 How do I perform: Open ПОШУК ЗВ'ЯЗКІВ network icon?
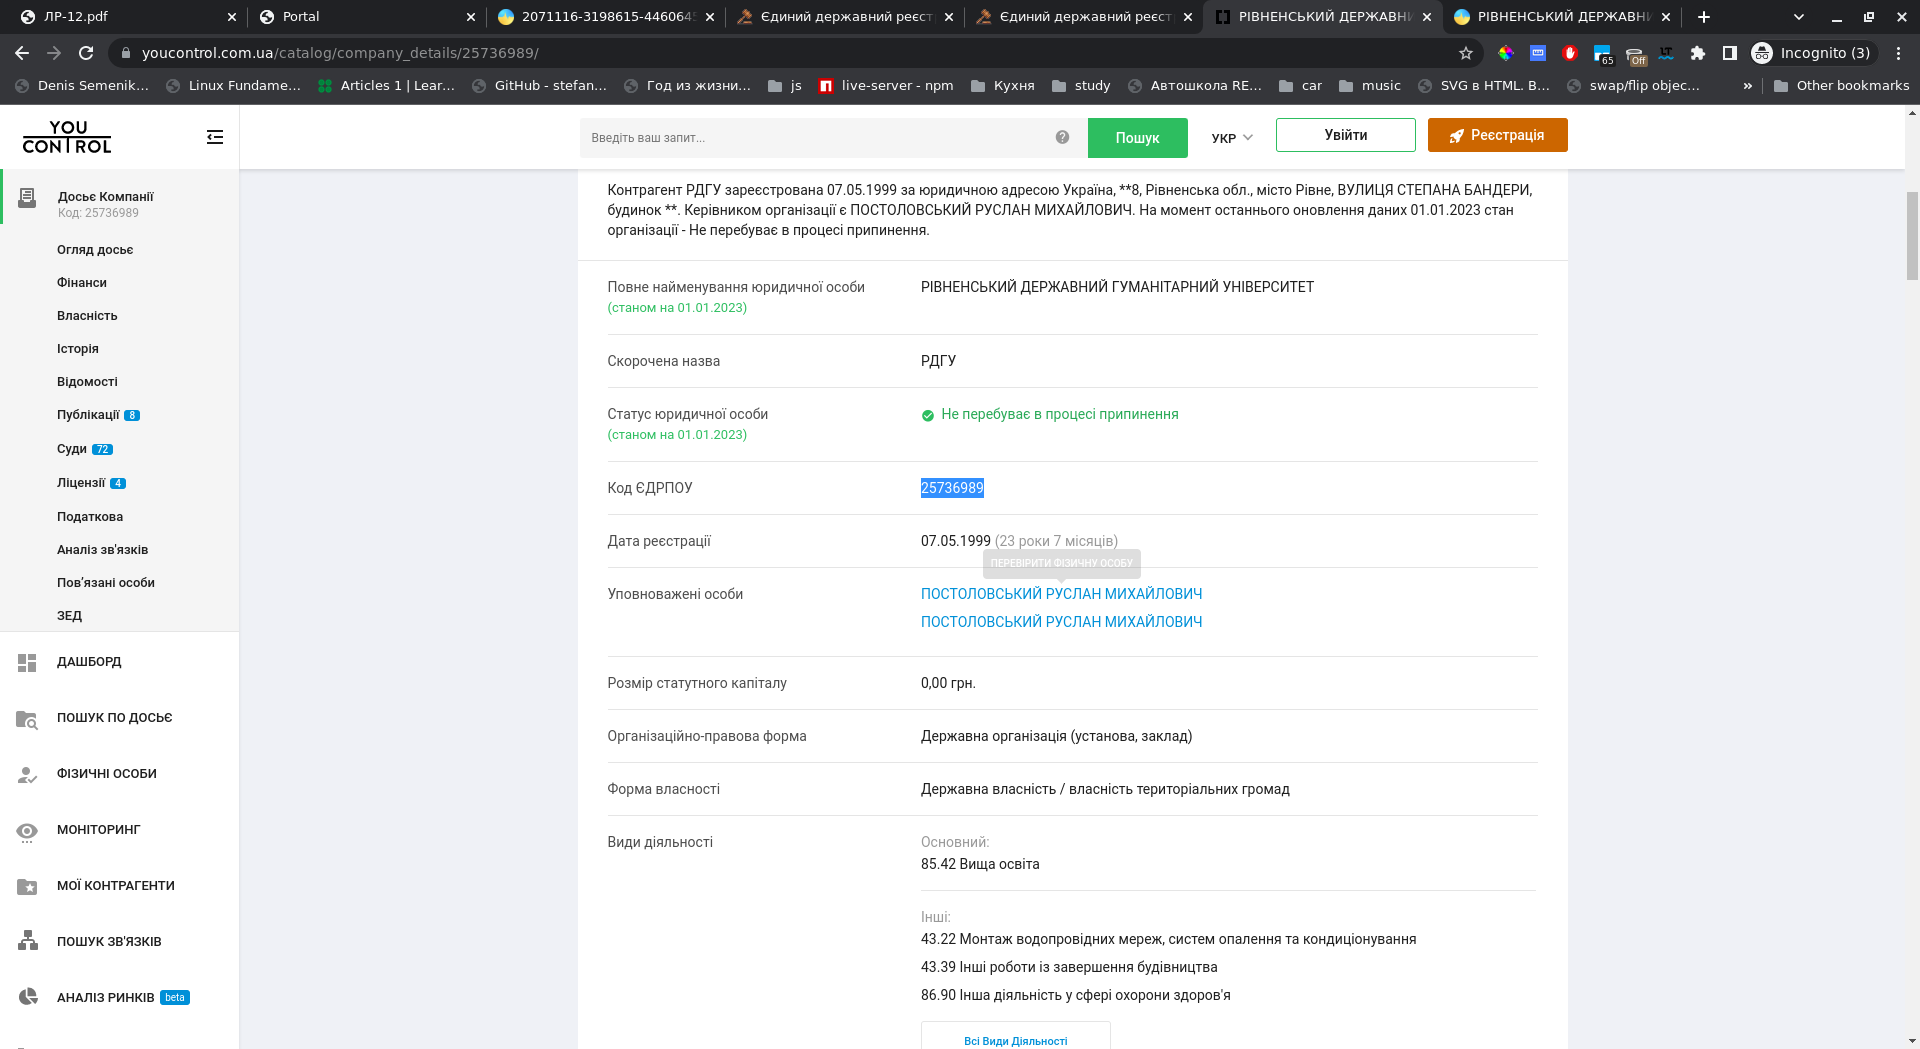27,942
